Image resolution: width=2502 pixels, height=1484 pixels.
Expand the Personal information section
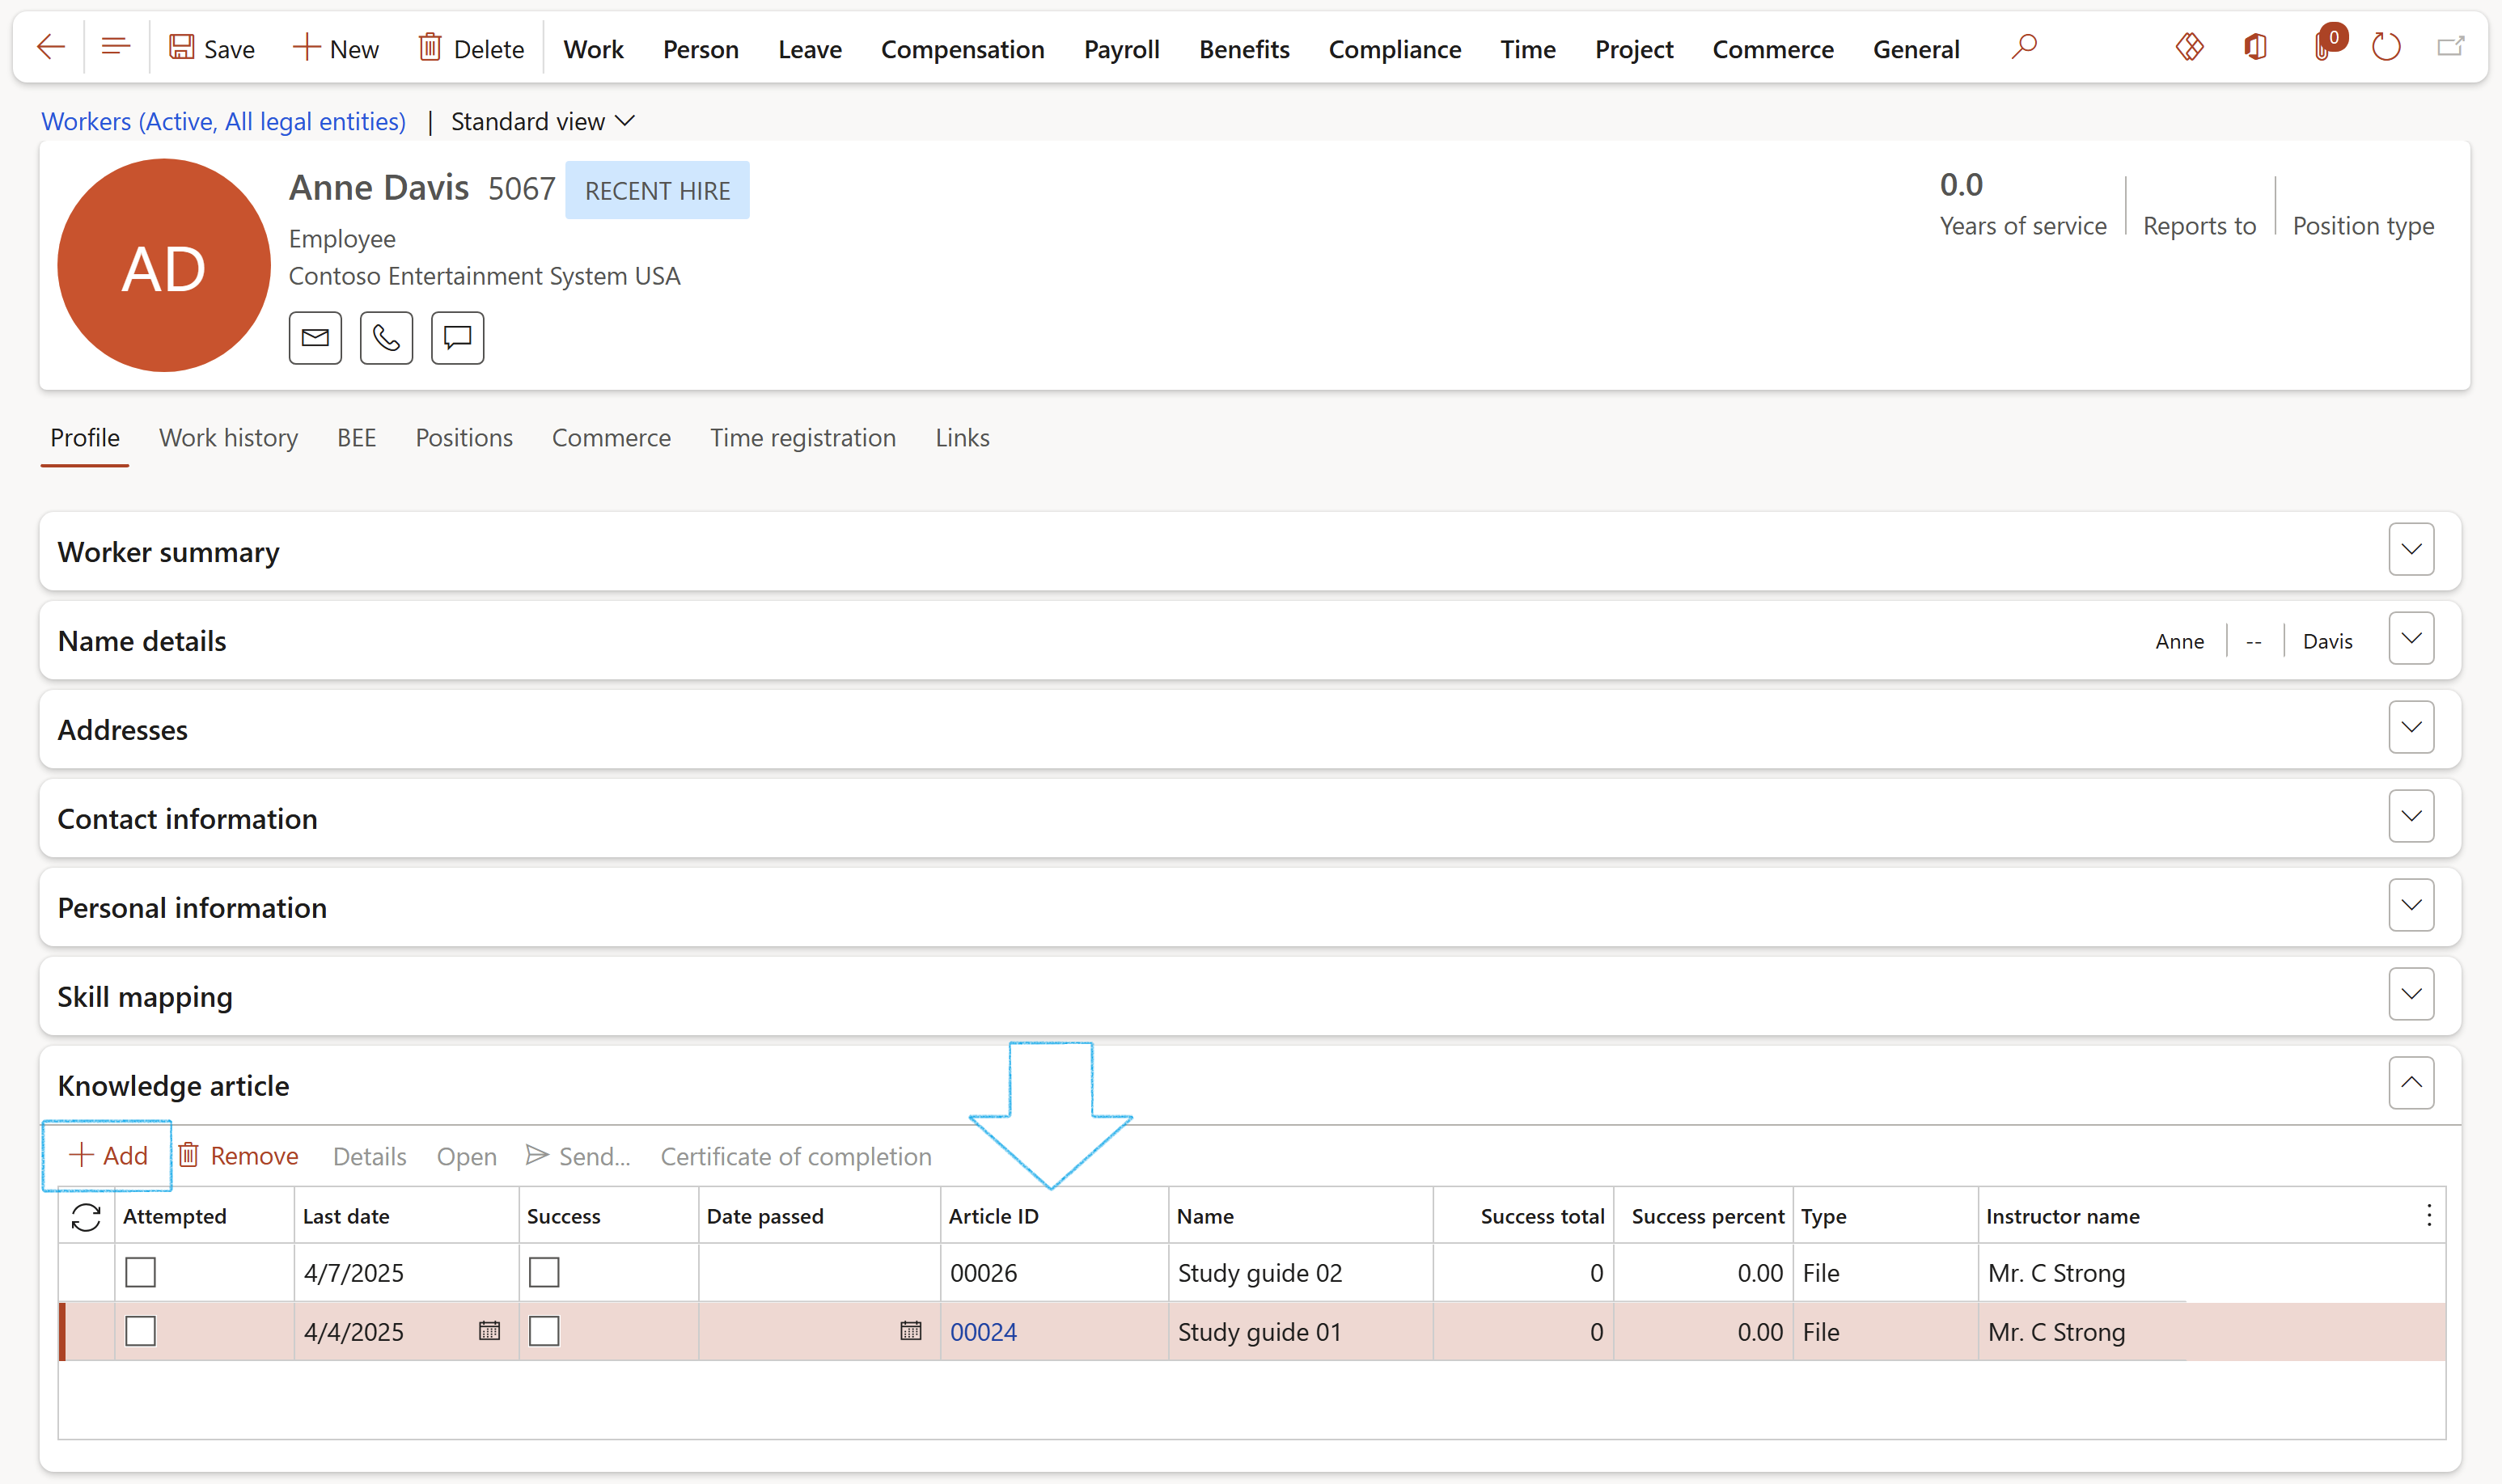pos(2411,905)
